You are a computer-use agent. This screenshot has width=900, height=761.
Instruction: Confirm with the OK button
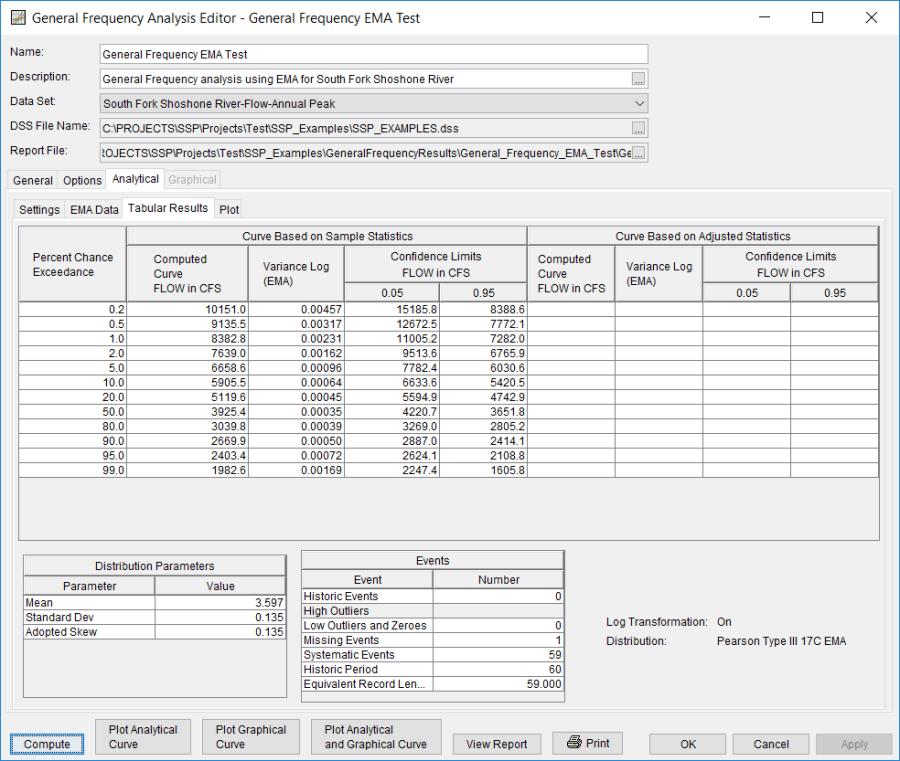(688, 744)
